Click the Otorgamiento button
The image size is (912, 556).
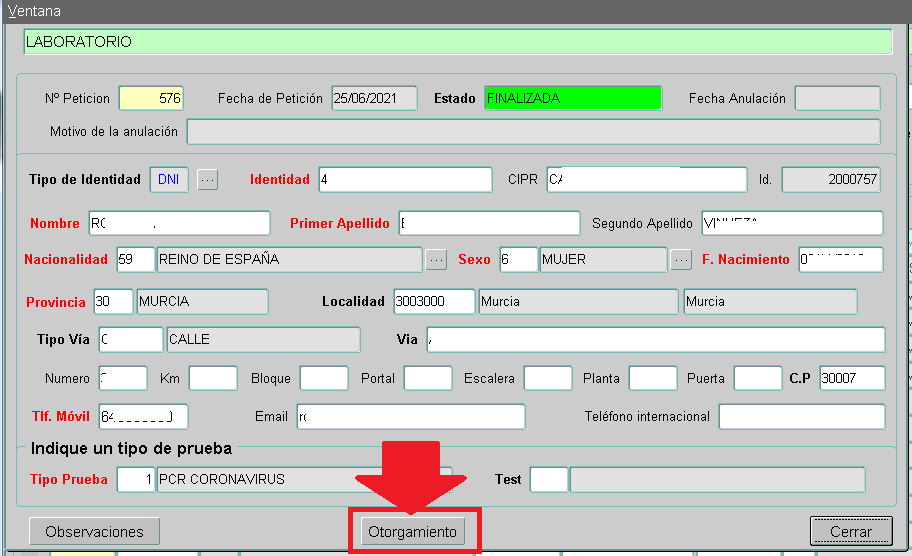pyautogui.click(x=411, y=532)
